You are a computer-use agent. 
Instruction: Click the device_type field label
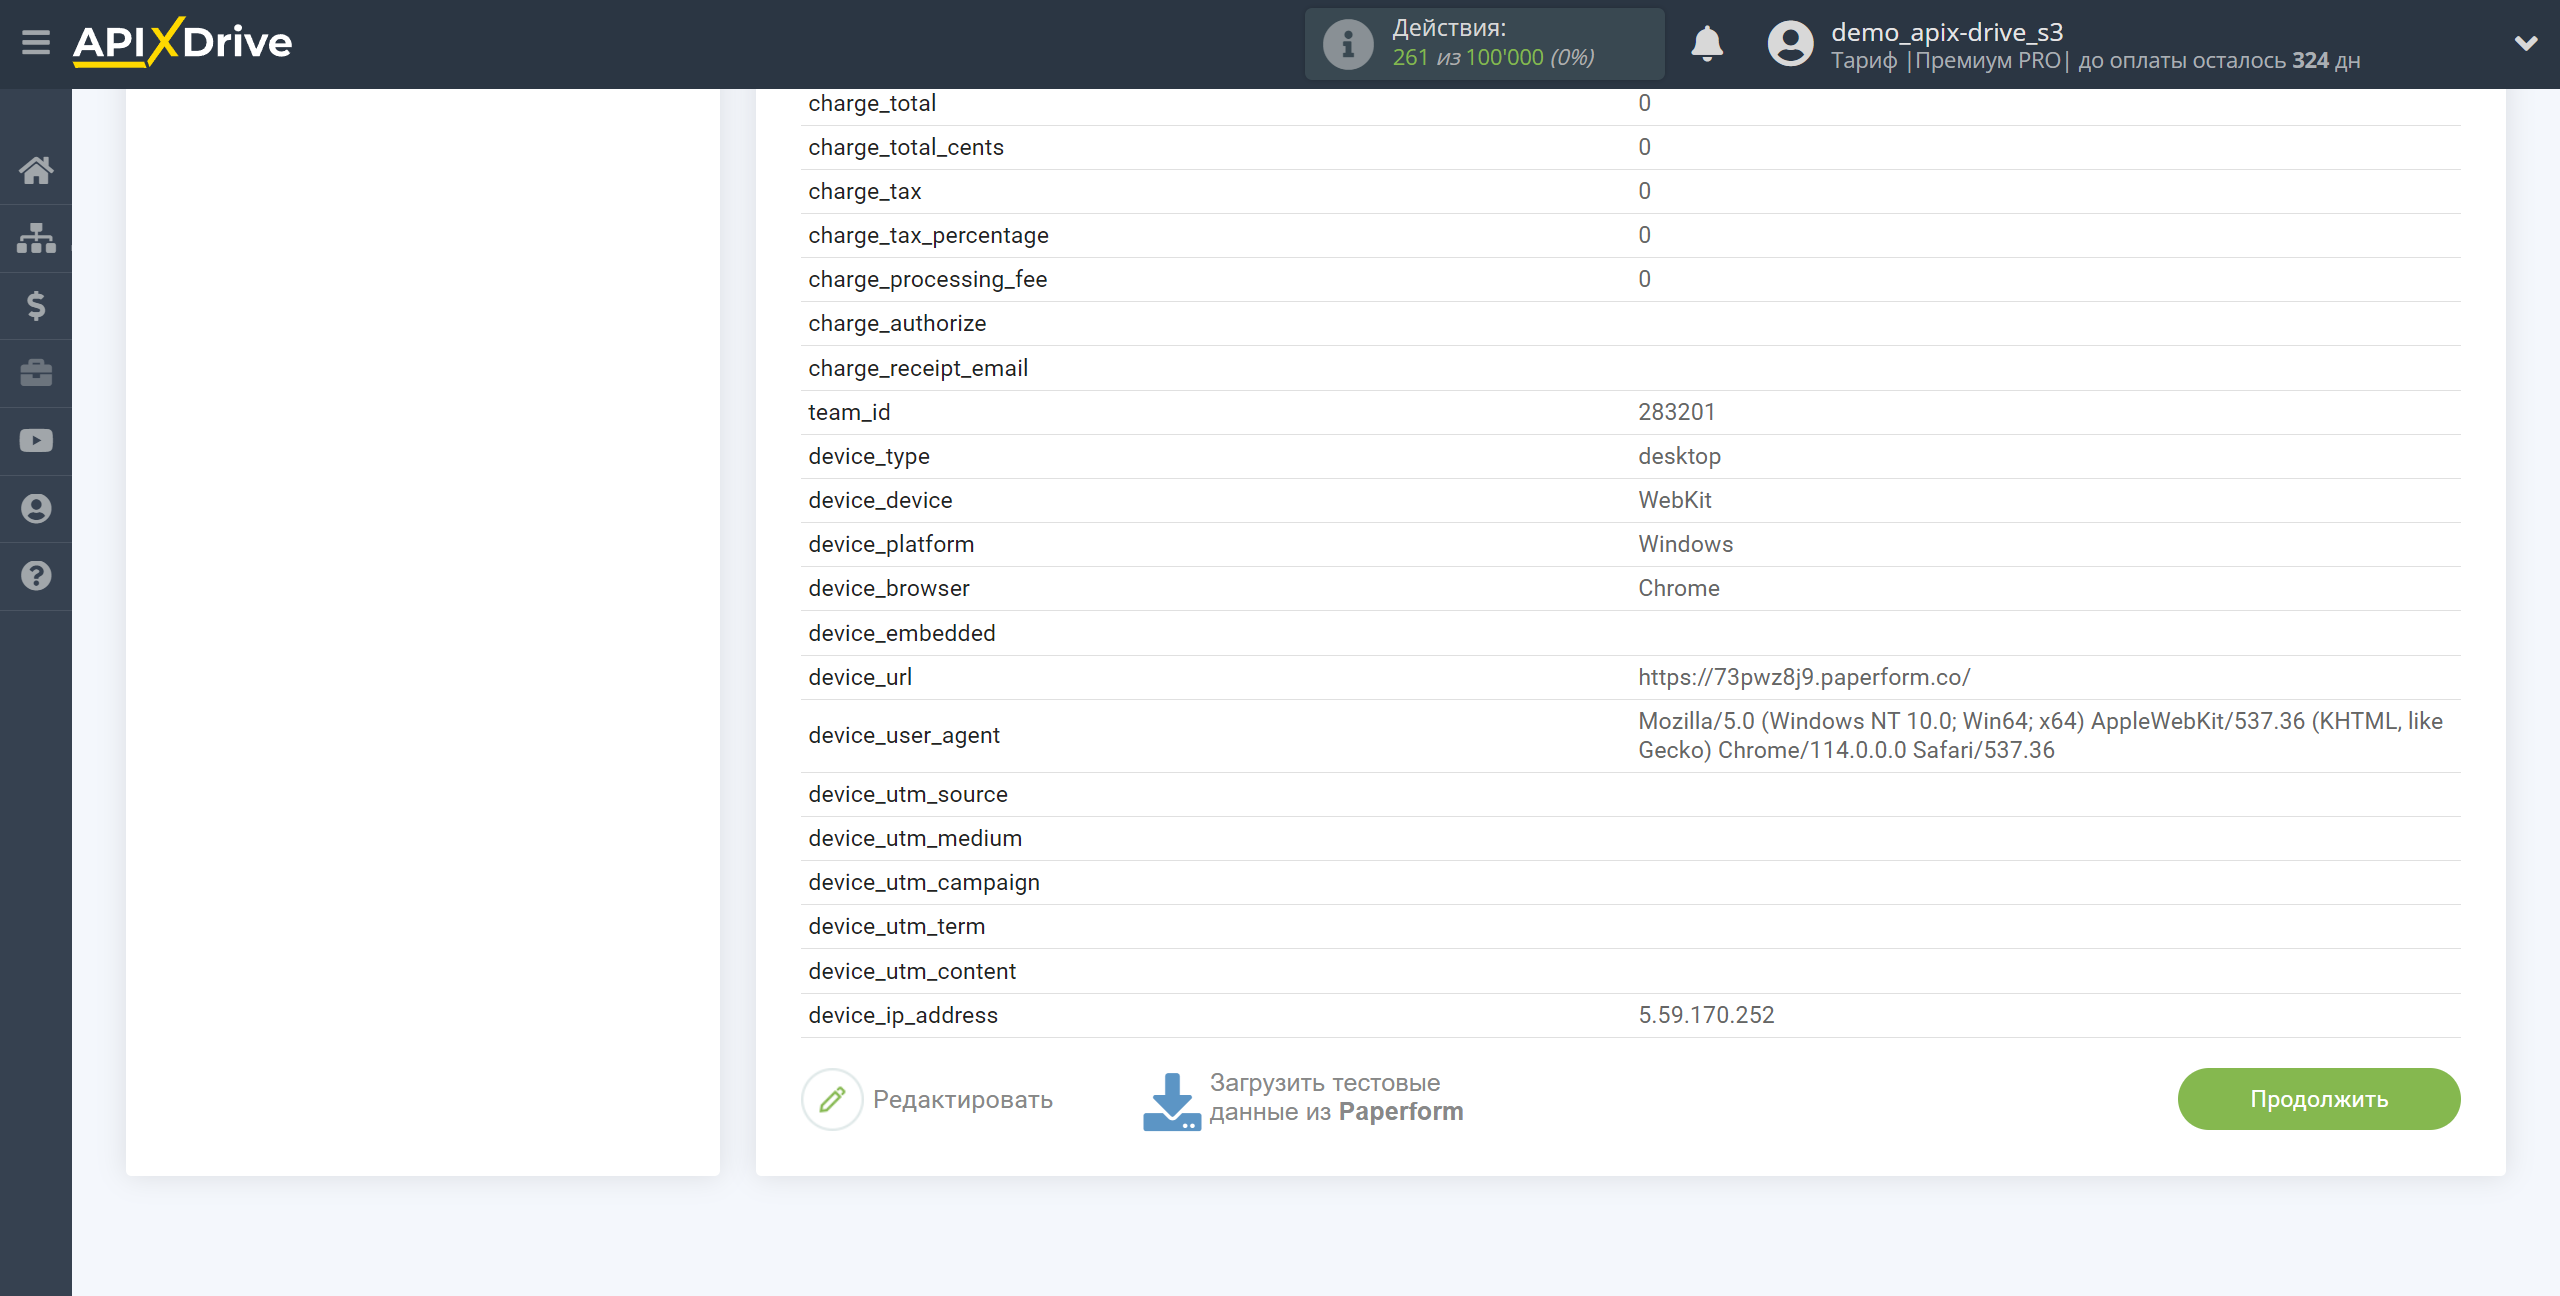(869, 456)
